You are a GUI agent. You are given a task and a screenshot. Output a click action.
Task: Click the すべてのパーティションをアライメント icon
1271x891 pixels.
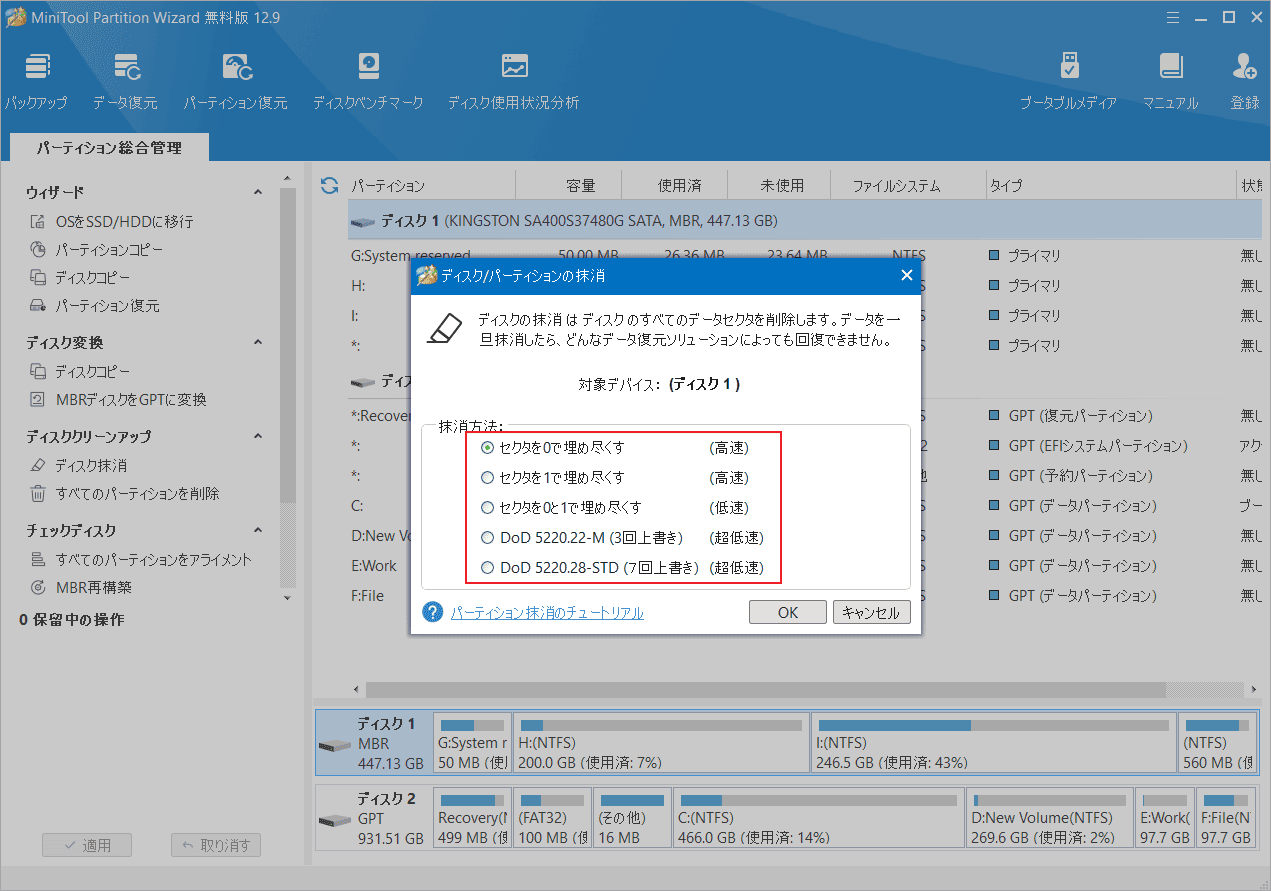point(38,560)
